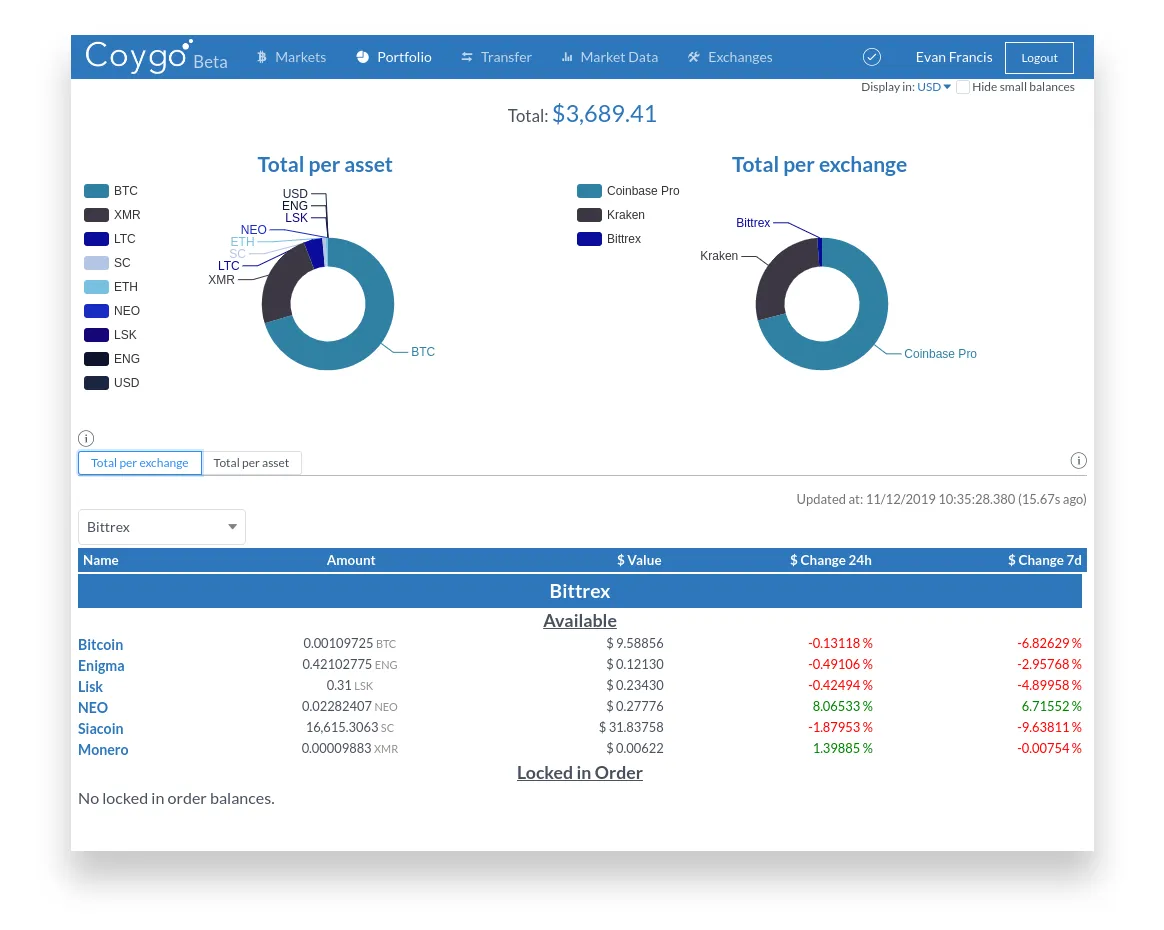1164x930 pixels.
Task: Click the XMR color swatch in legend
Action: click(x=97, y=215)
